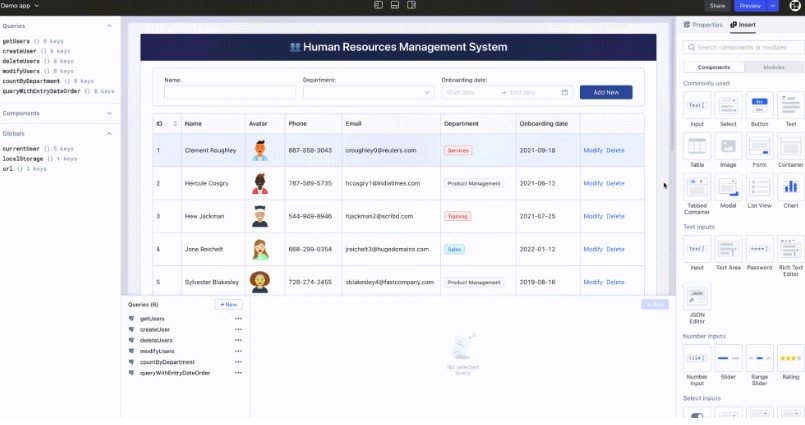This screenshot has width=805, height=425.
Task: Click Modify link for Jone Reichelt
Action: tap(593, 249)
